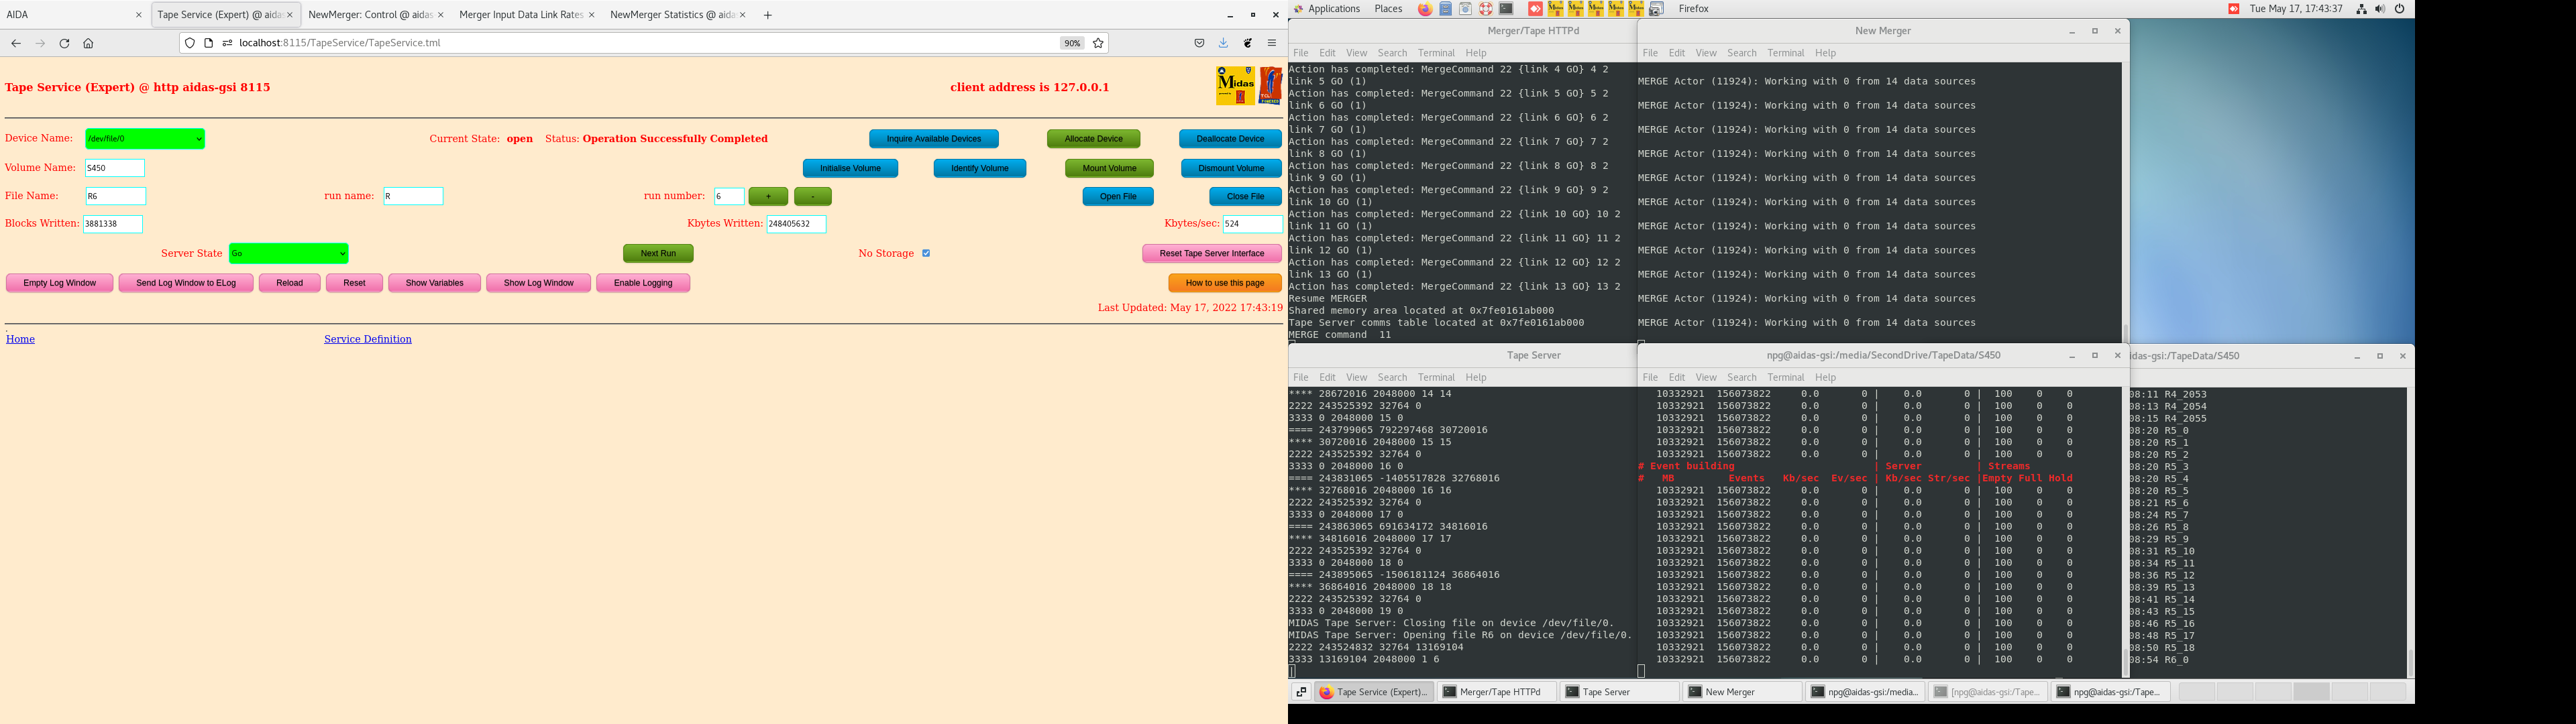This screenshot has width=2576, height=724.
Task: Open the Firefox hamburger menu
Action: [x=1272, y=43]
